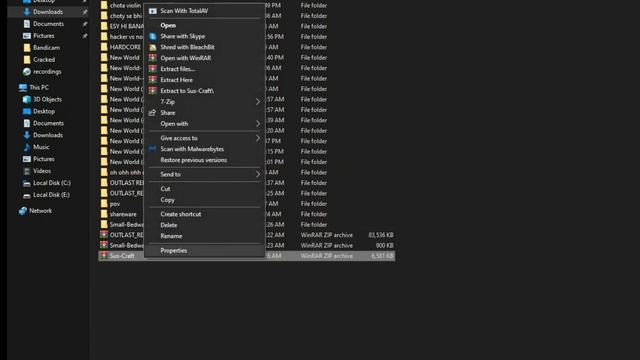Click the This PC computer icon
Viewport: 640px width, 360px height.
(x=23, y=87)
